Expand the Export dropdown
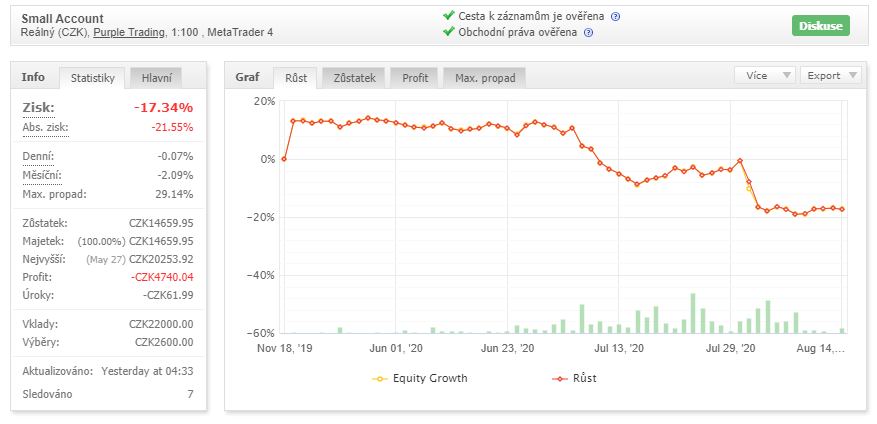The height and width of the screenshot is (424, 877). tap(830, 75)
